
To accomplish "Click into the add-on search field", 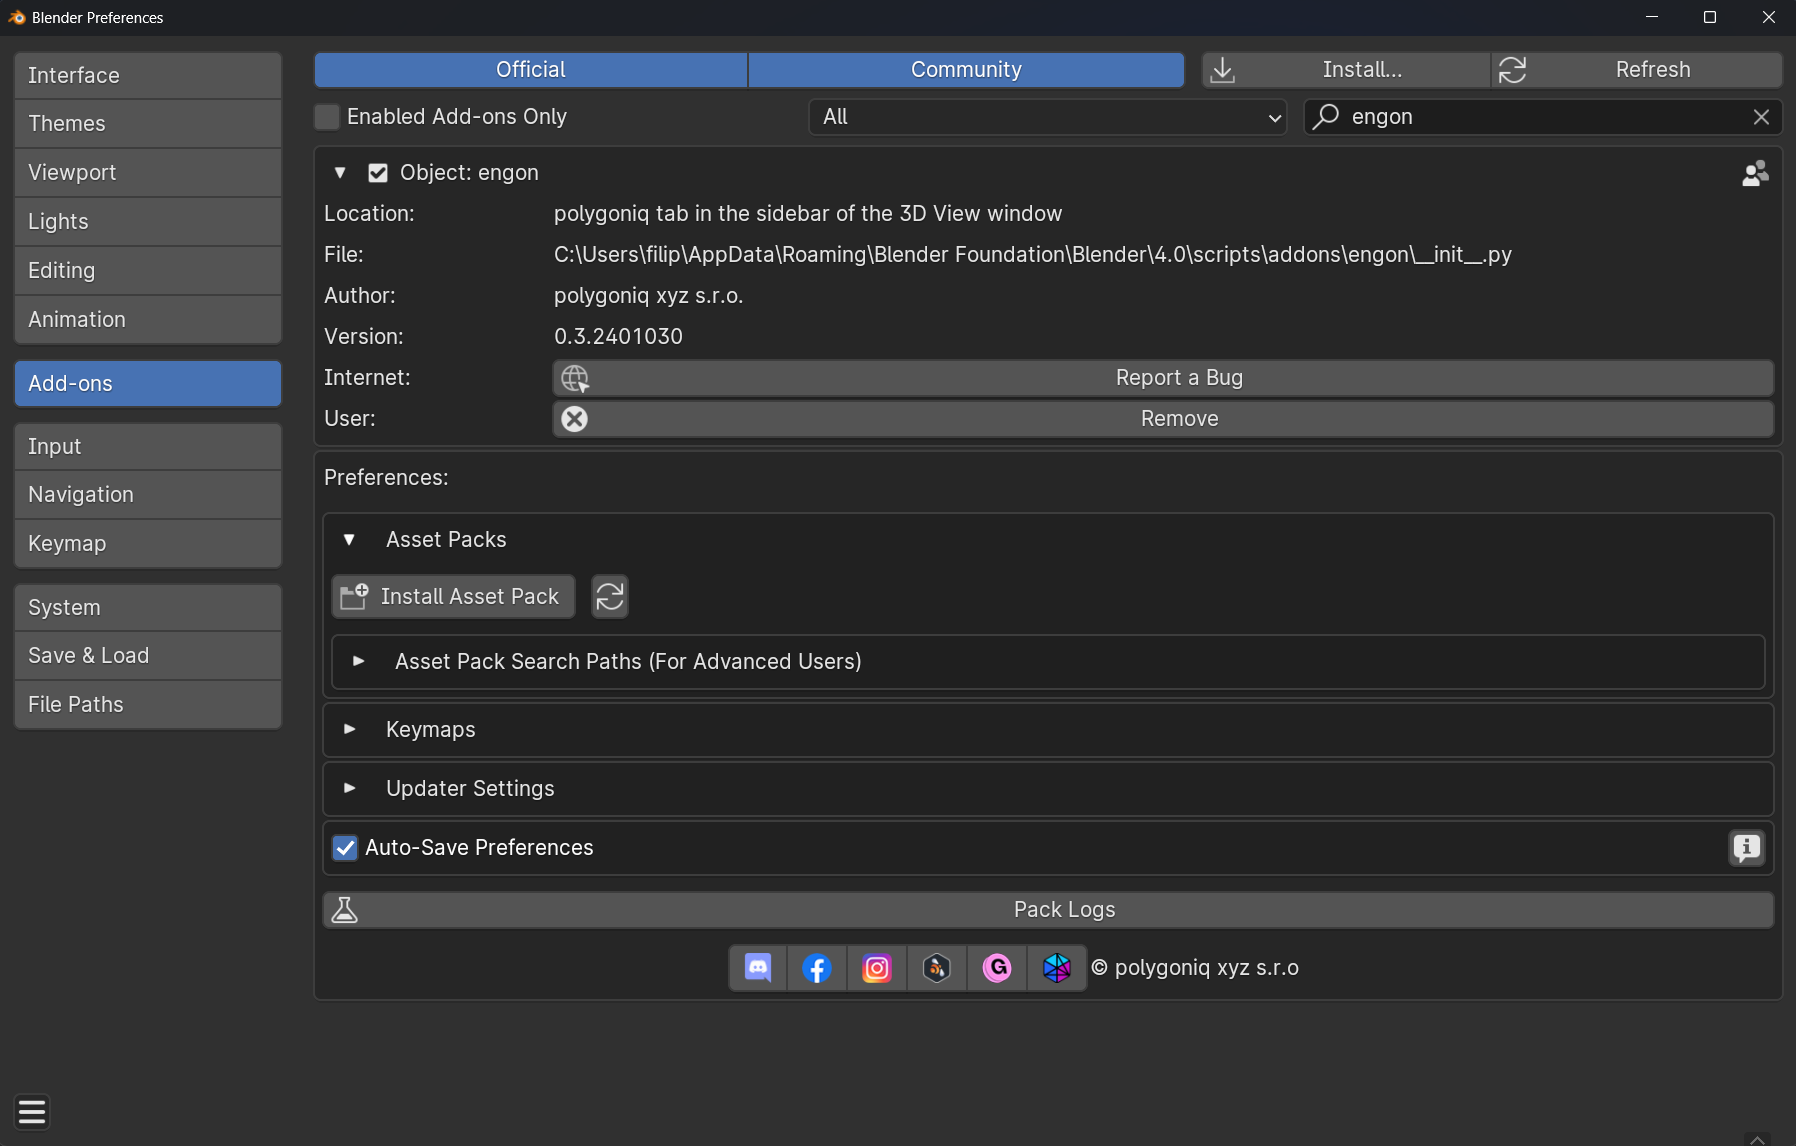I will pos(1540,117).
